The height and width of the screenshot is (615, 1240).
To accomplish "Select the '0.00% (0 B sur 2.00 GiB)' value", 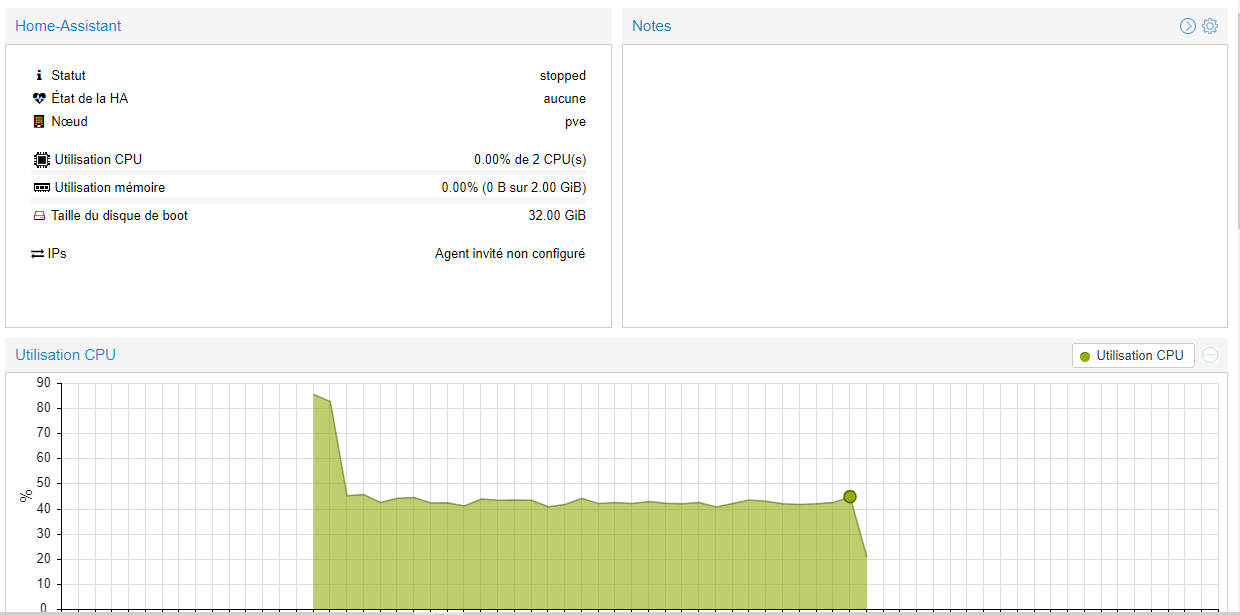I will pyautogui.click(x=514, y=187).
